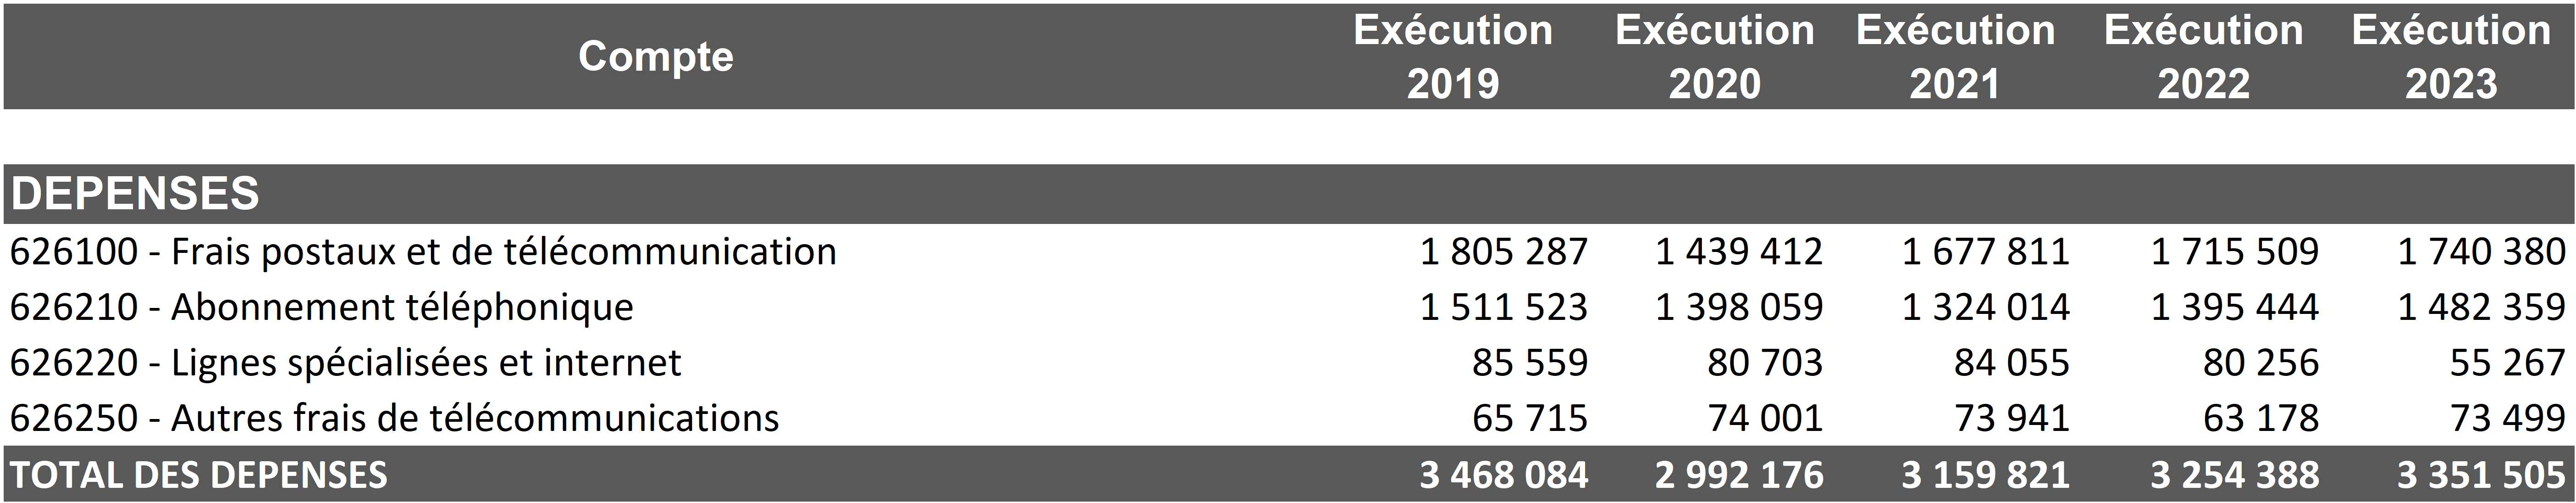Click the 2023 Lignes spécialisées value 55 267
Screen dimensions: 2576x503
tap(2507, 363)
